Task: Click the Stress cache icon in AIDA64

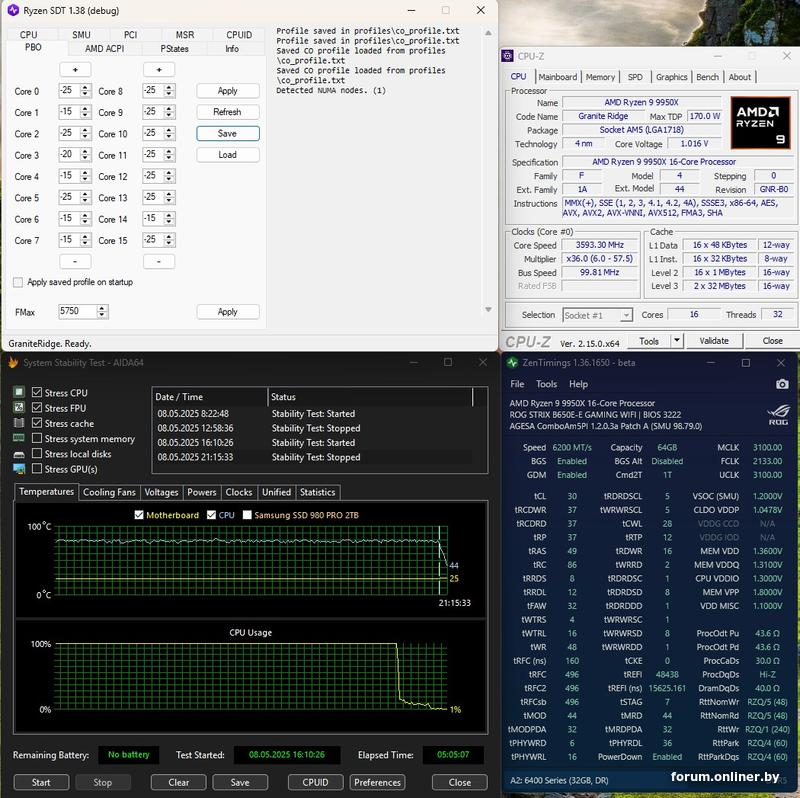Action: (19, 422)
